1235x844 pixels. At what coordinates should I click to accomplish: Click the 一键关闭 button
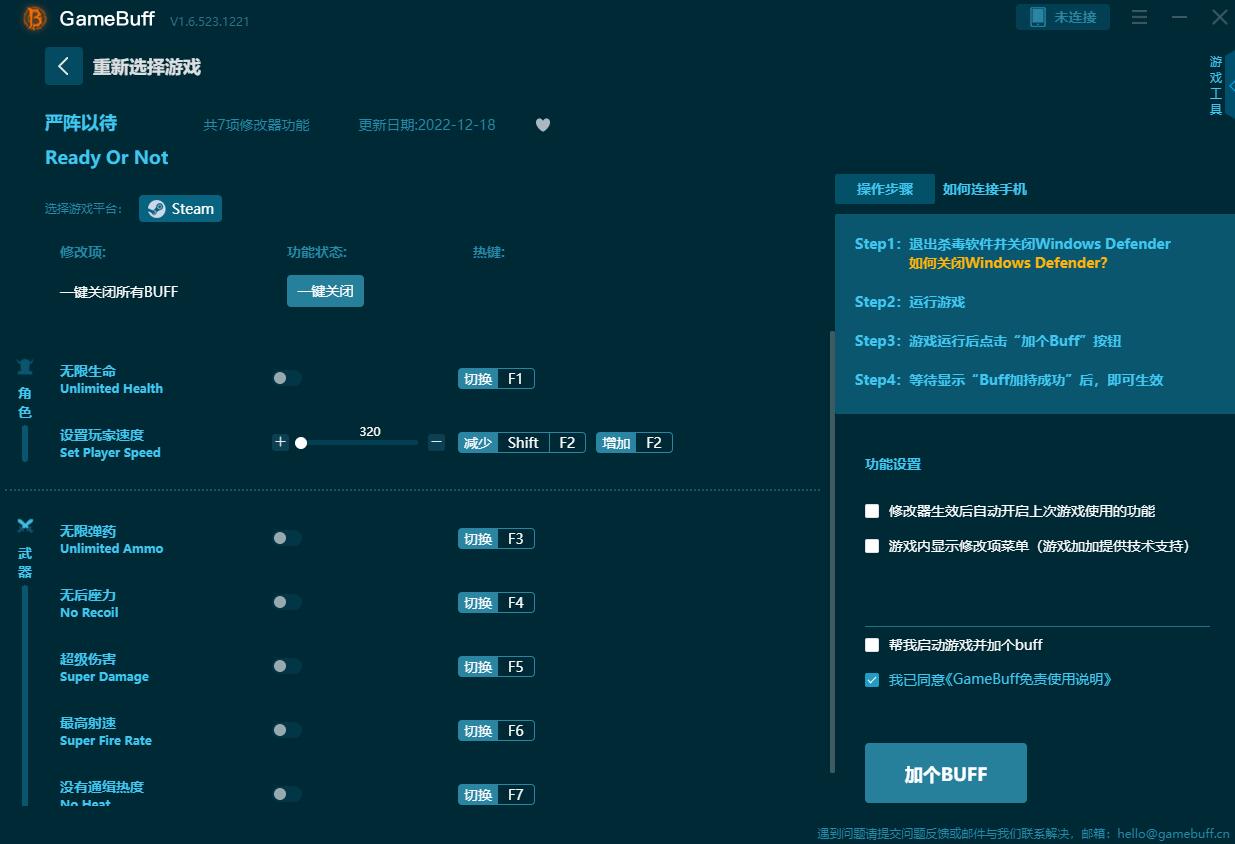tap(325, 291)
